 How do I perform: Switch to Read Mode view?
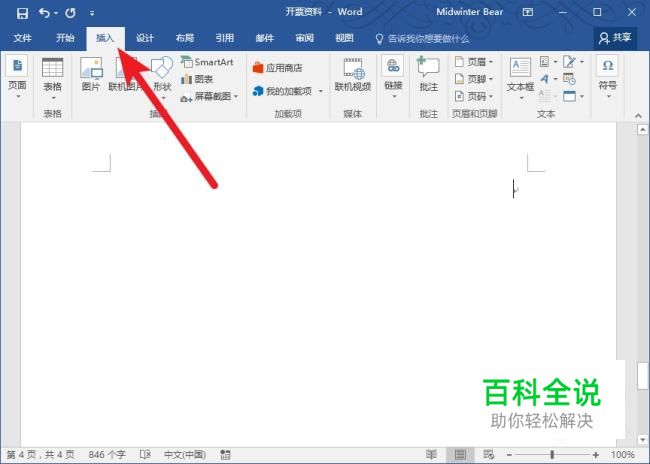point(431,455)
